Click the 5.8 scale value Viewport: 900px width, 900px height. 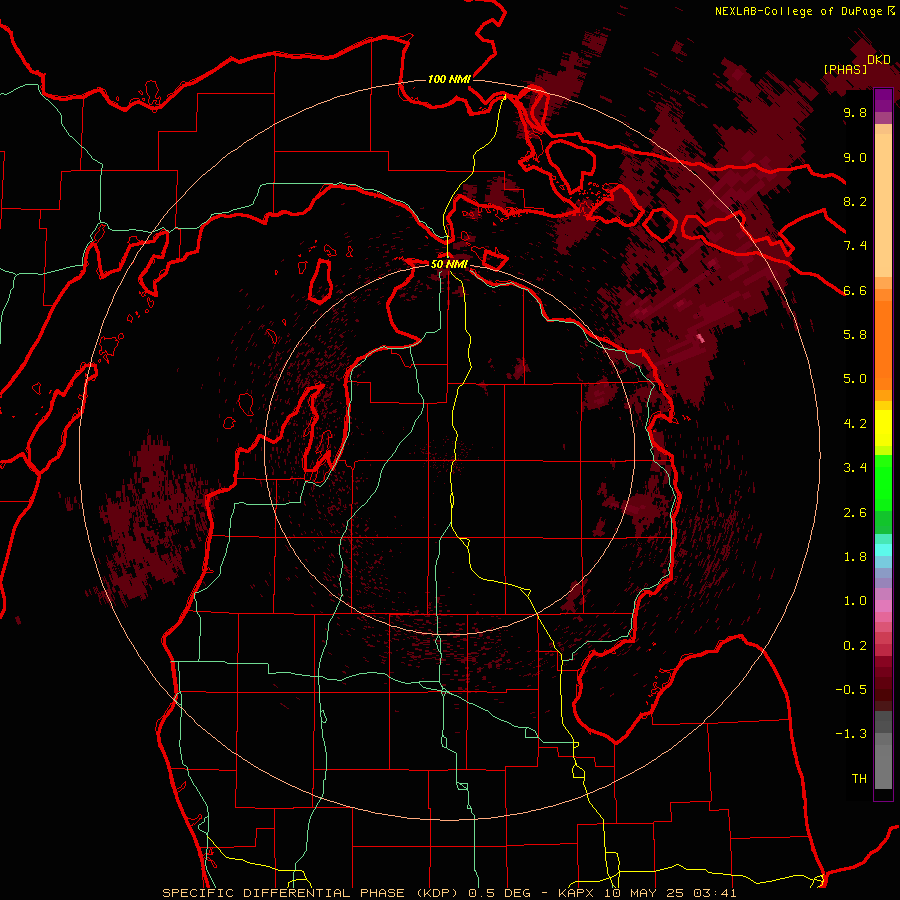[855, 335]
